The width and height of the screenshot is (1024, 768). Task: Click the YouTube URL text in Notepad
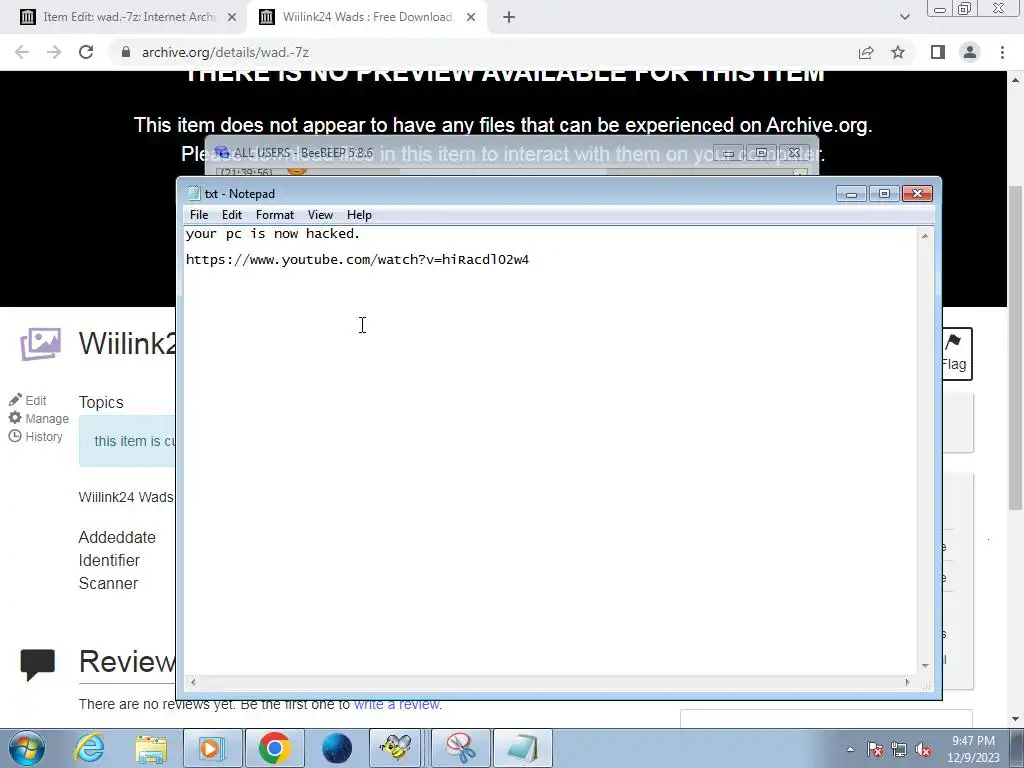pyautogui.click(x=357, y=260)
